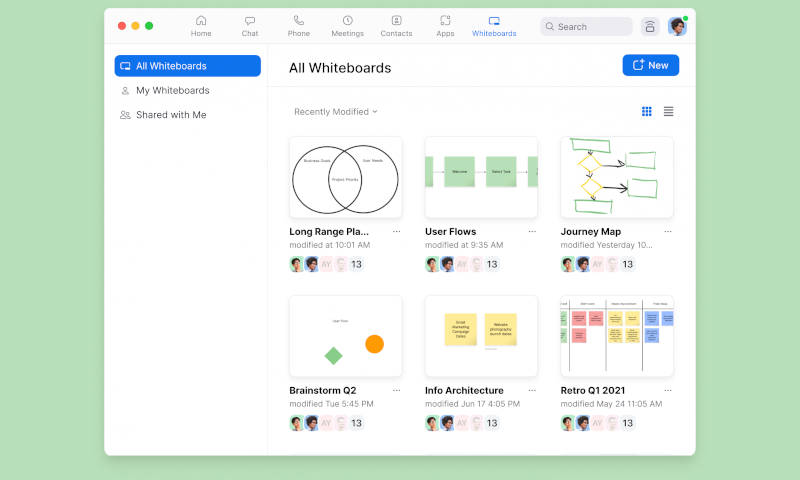Switch to list view
The width and height of the screenshot is (800, 480).
(668, 111)
